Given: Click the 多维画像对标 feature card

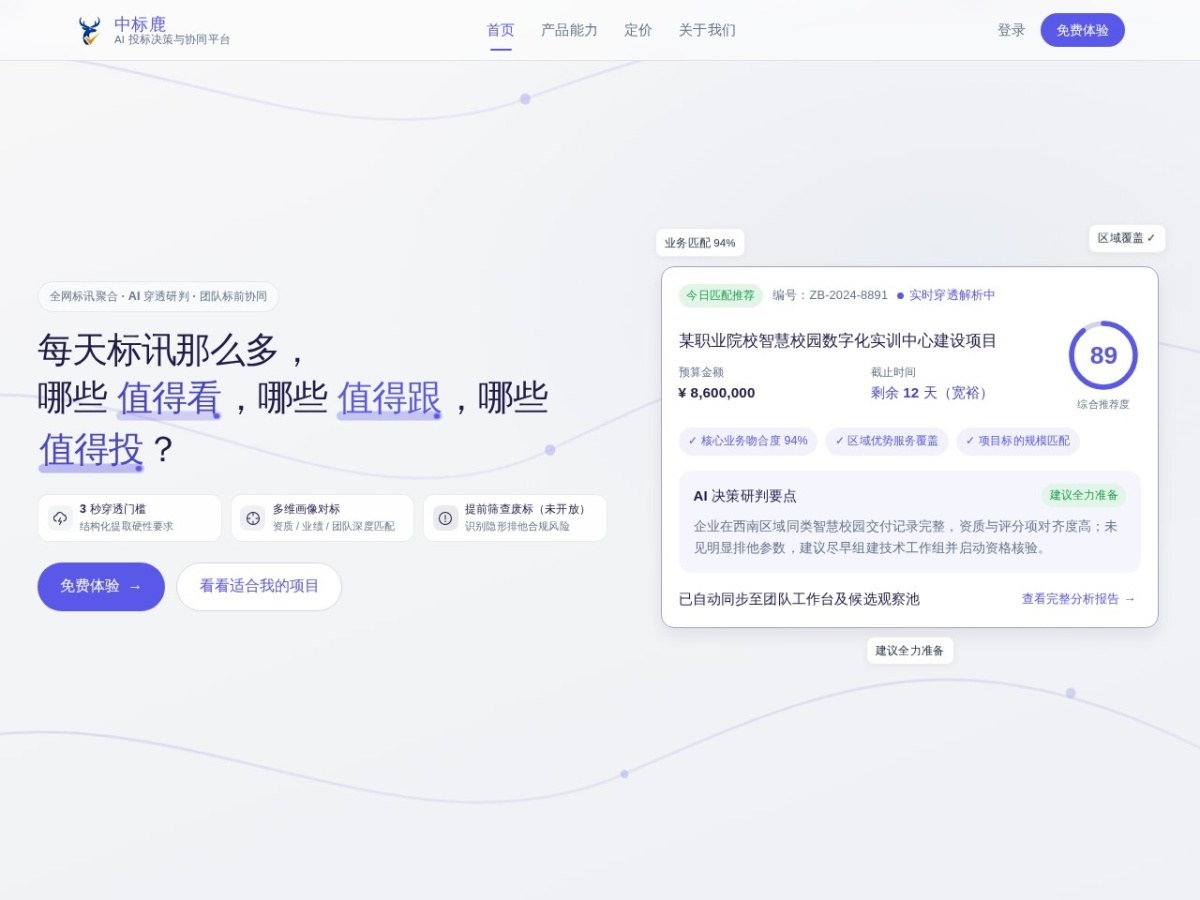Looking at the screenshot, I should pyautogui.click(x=322, y=518).
